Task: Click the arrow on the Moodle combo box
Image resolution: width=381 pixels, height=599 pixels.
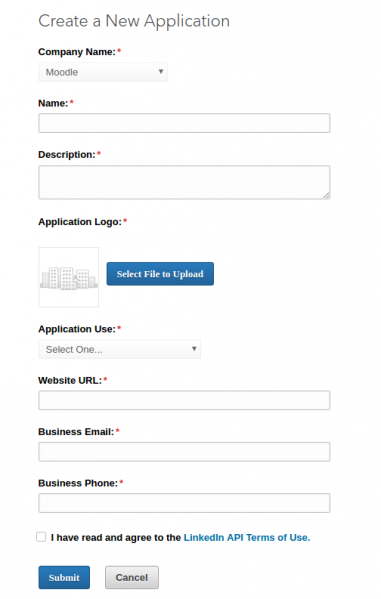Action: [161, 71]
